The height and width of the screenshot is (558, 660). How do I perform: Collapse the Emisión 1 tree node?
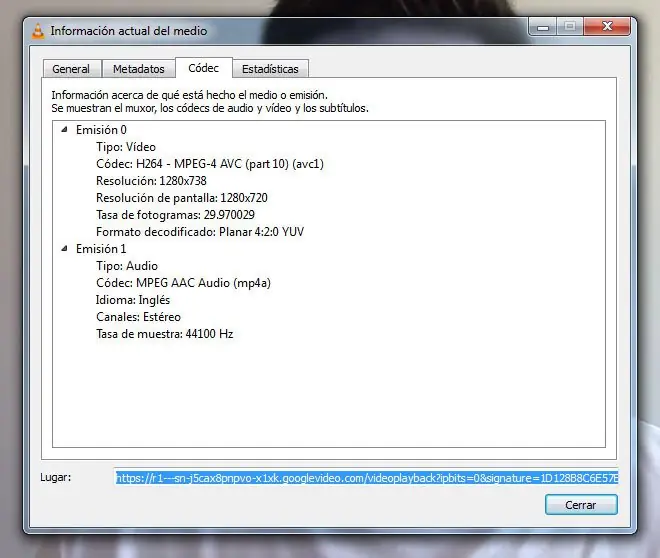[x=64, y=249]
